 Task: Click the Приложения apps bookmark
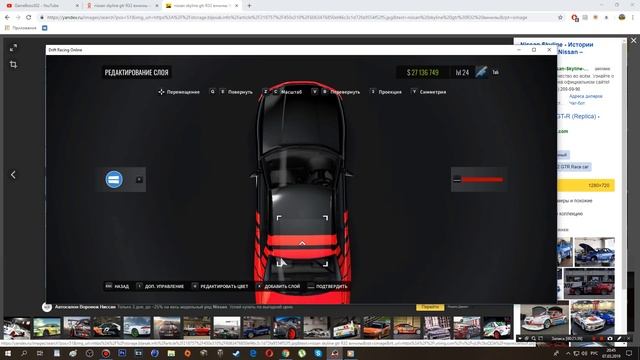tap(20, 28)
